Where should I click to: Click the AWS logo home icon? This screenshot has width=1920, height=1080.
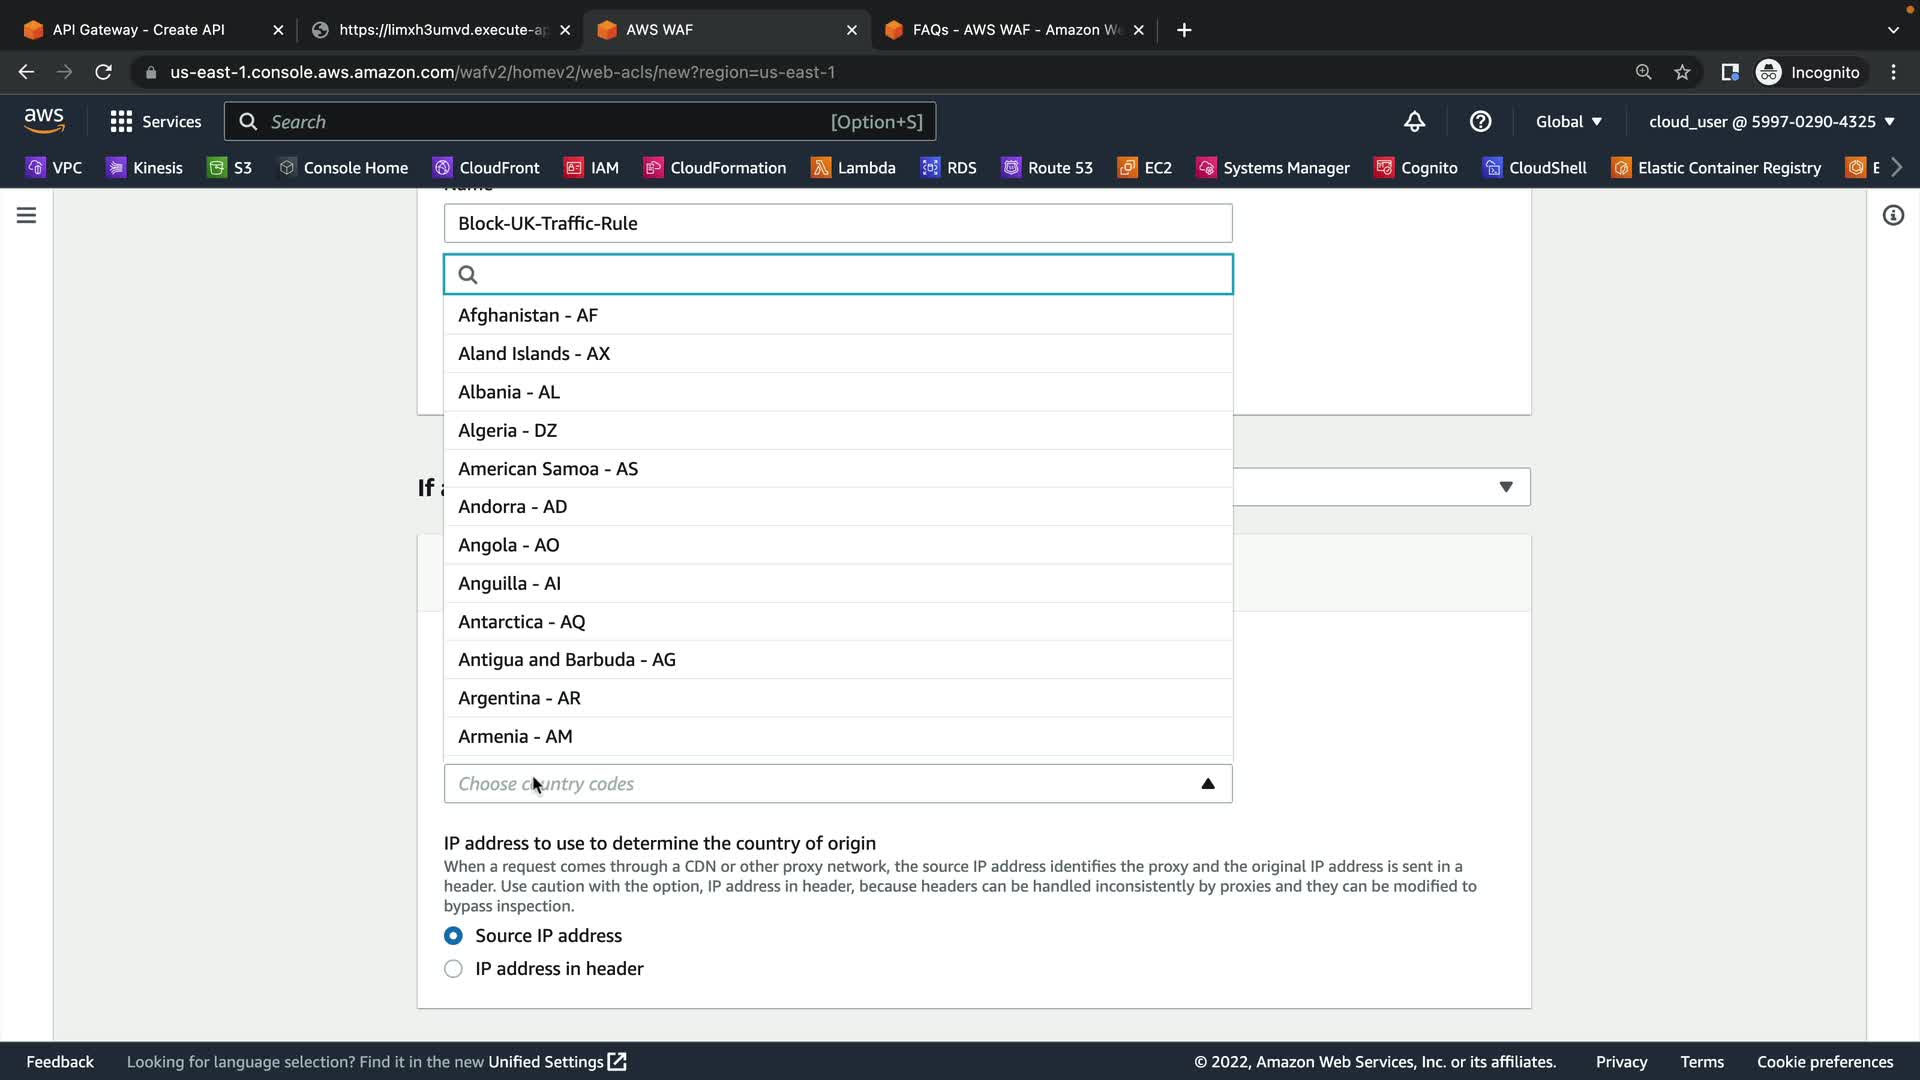[x=44, y=121]
